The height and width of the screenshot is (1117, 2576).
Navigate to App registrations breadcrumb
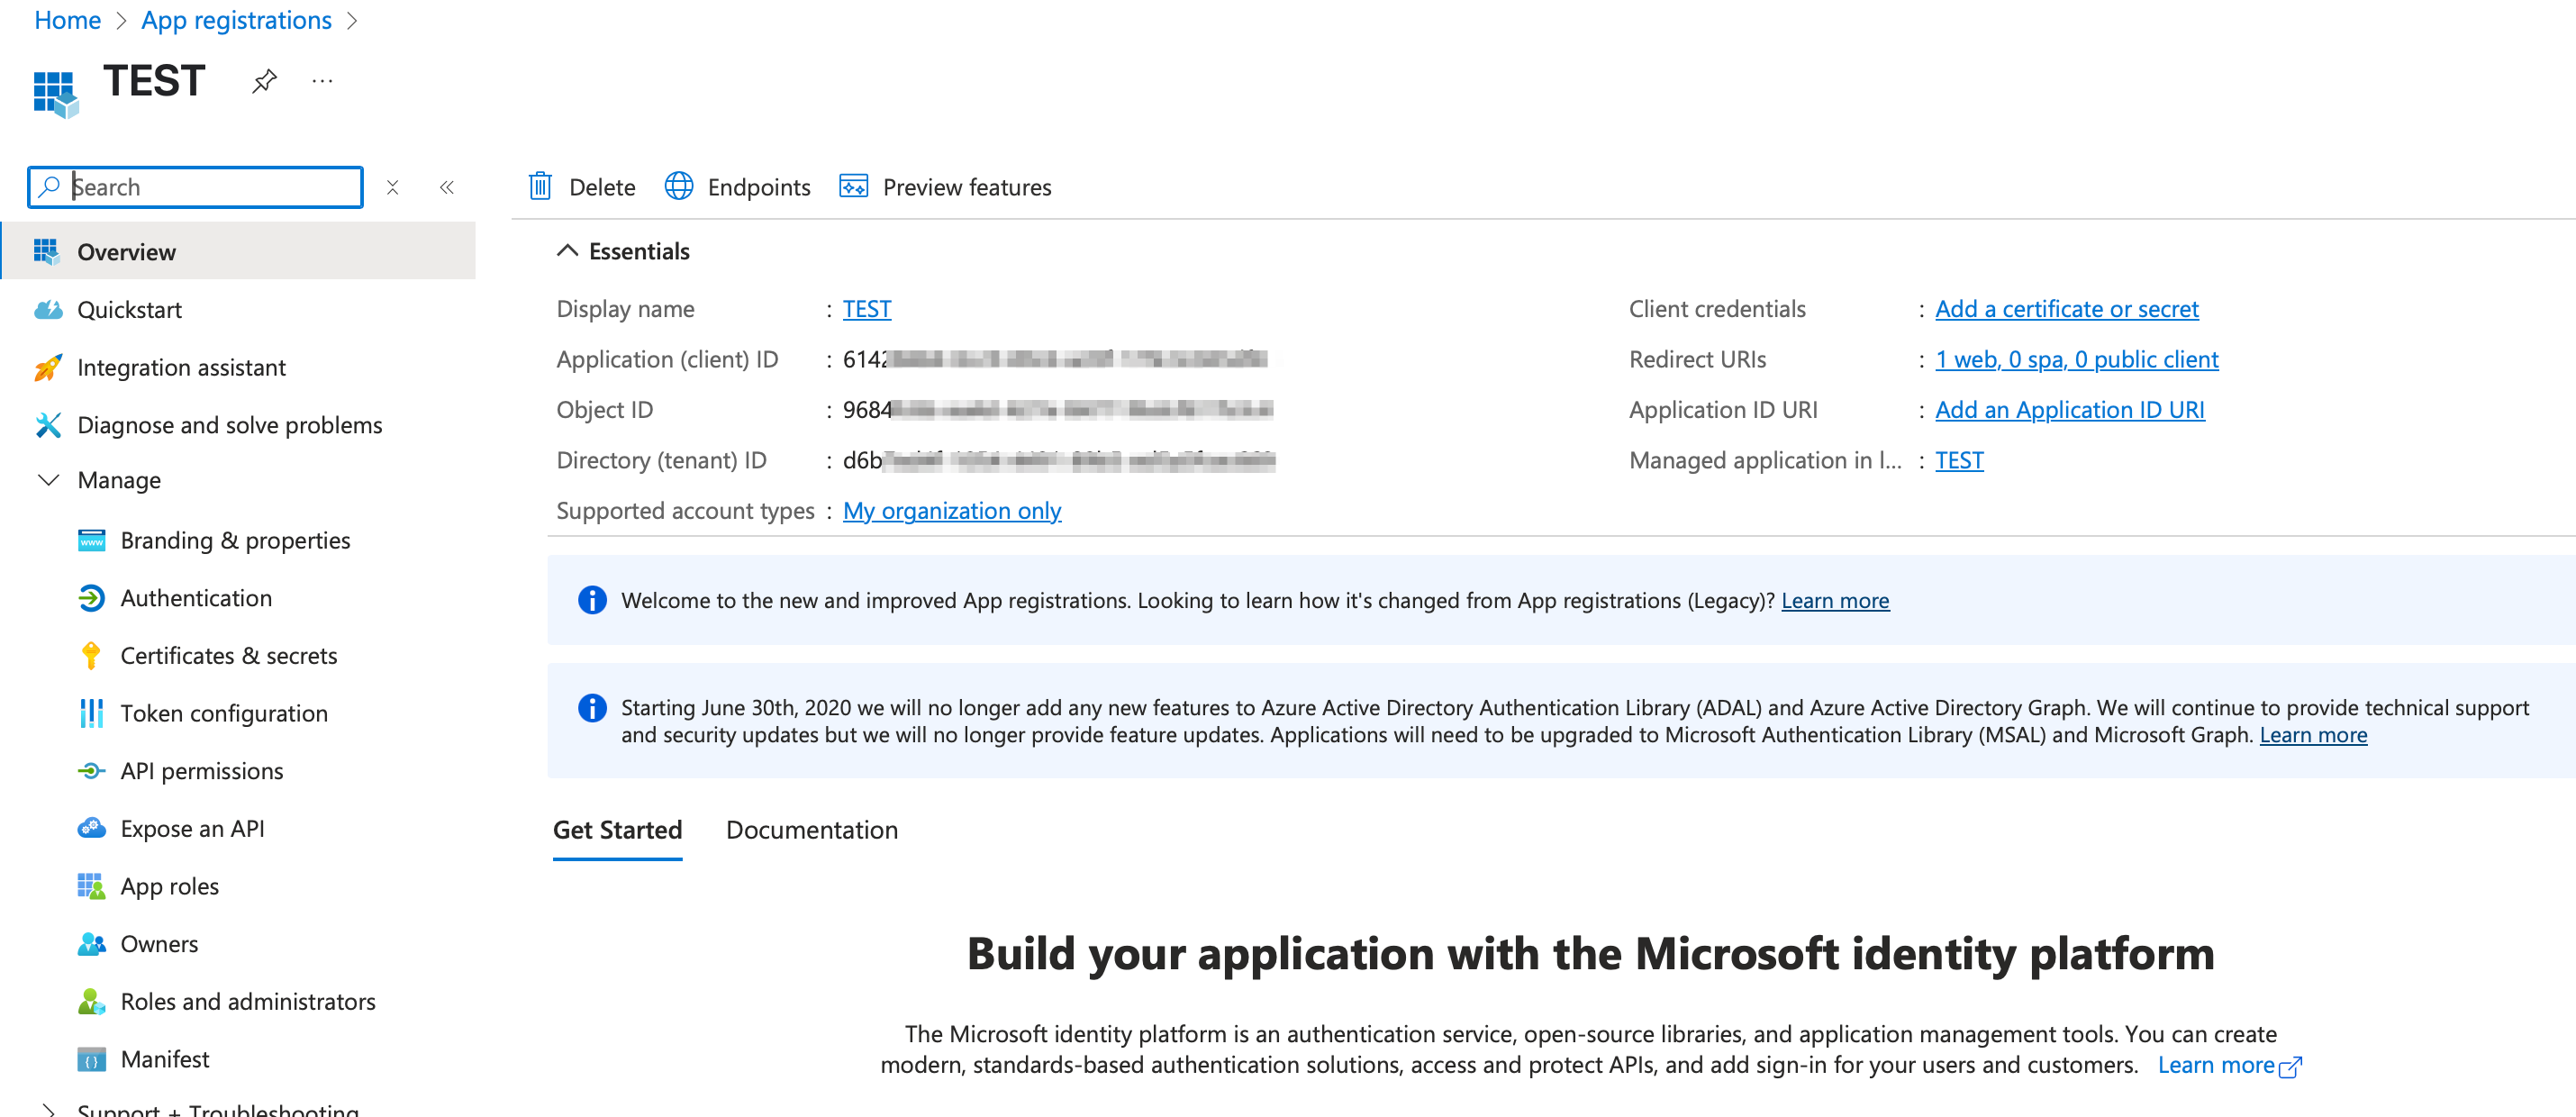click(x=236, y=20)
